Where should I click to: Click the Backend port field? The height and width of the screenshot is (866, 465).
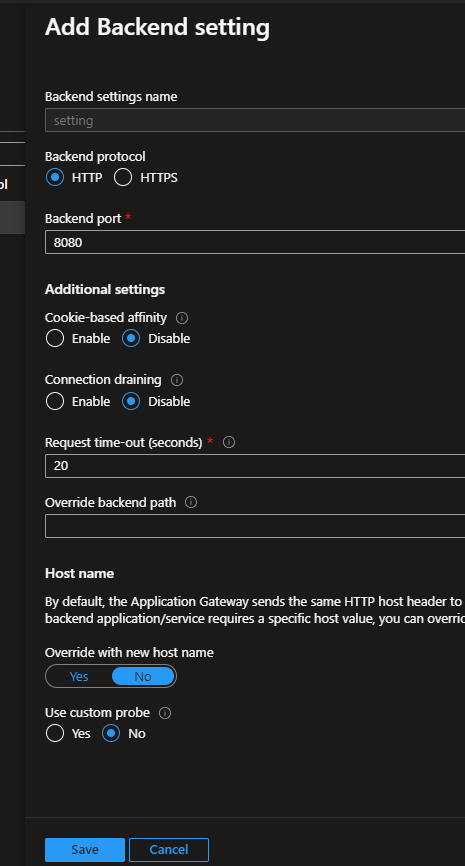click(255, 242)
